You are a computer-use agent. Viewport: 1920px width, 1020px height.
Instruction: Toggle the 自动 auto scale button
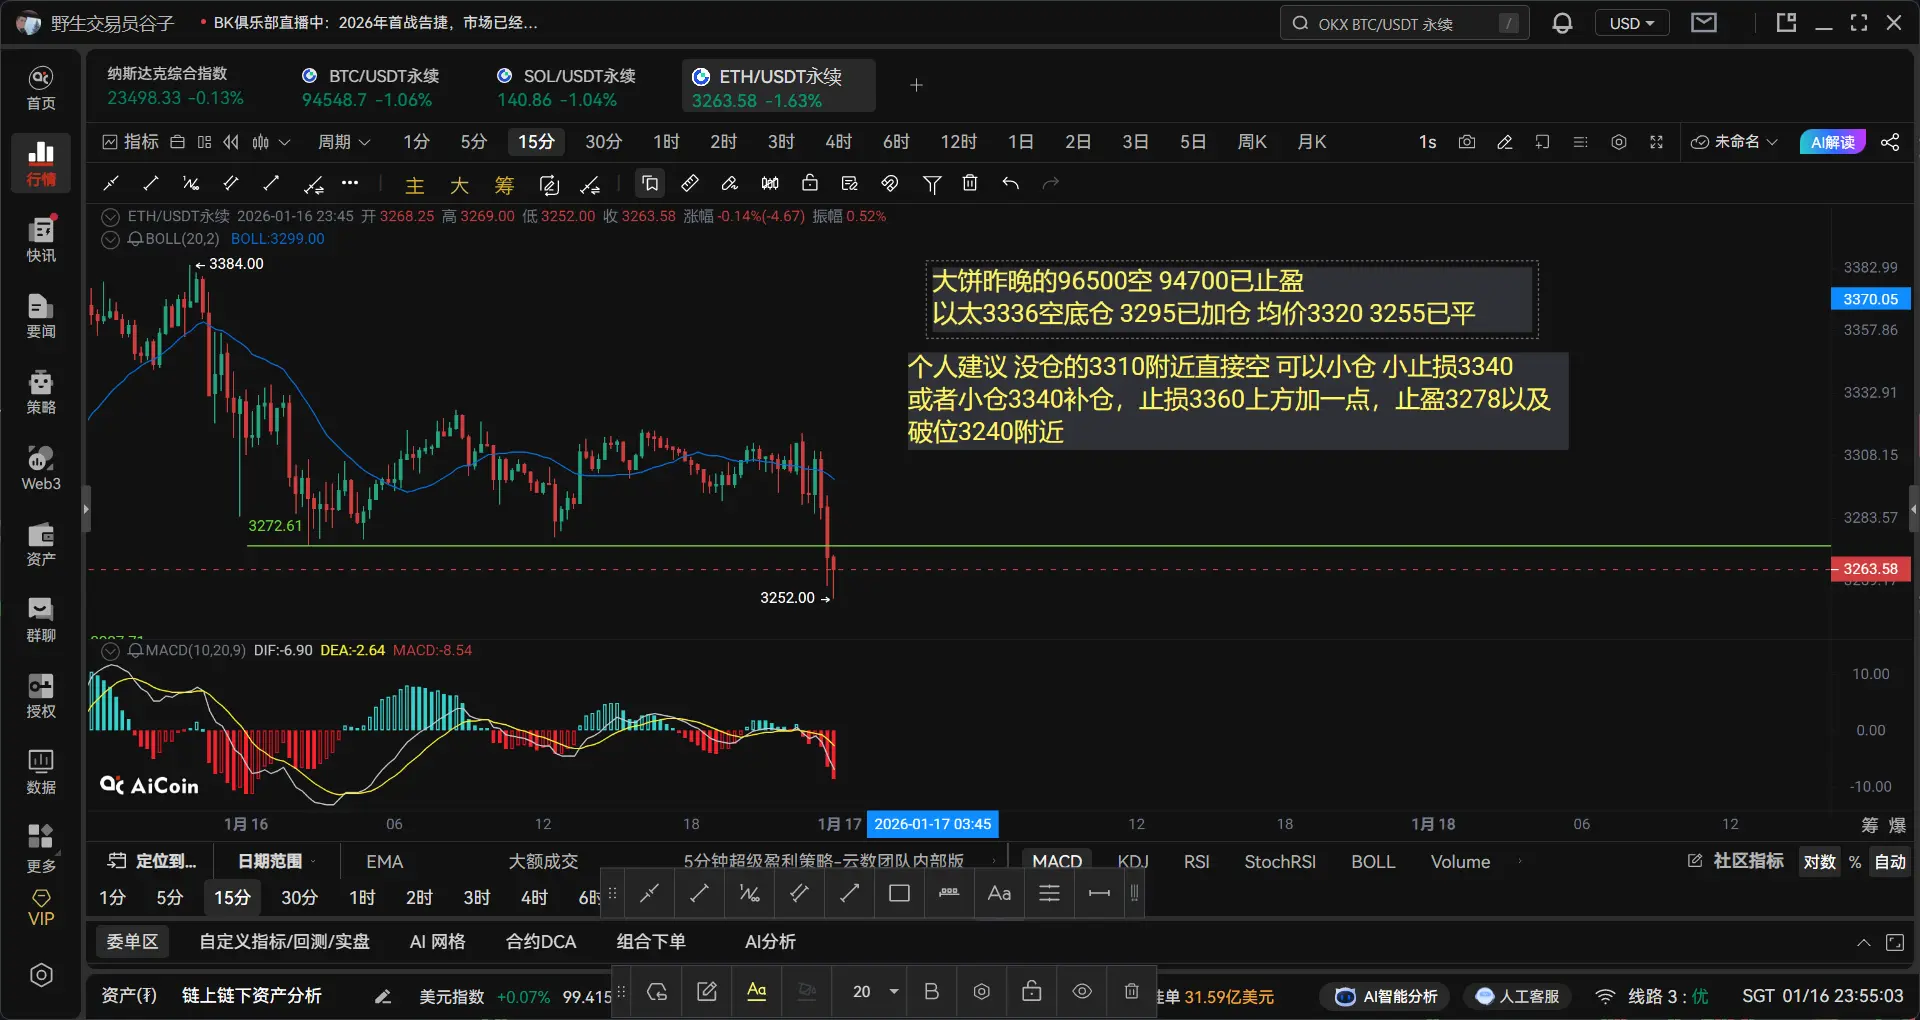(x=1890, y=862)
